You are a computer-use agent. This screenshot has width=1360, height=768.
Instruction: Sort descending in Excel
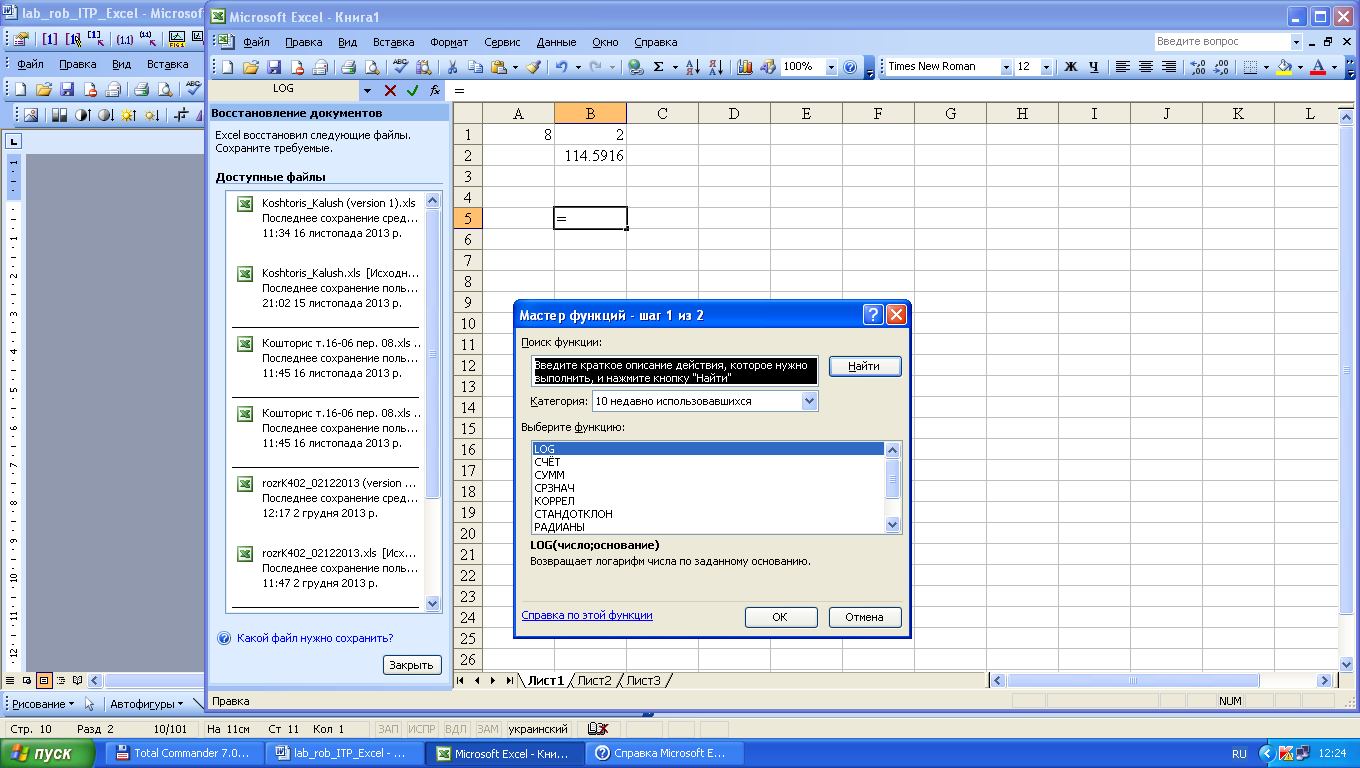(716, 67)
